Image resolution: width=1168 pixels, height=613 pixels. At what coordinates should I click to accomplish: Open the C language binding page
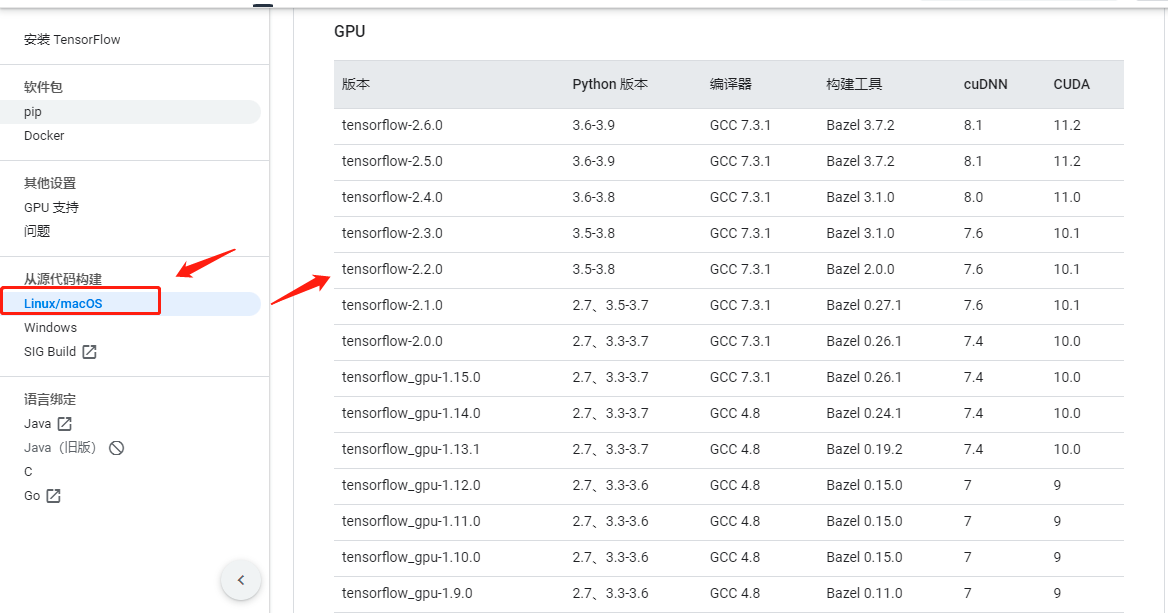click(28, 471)
